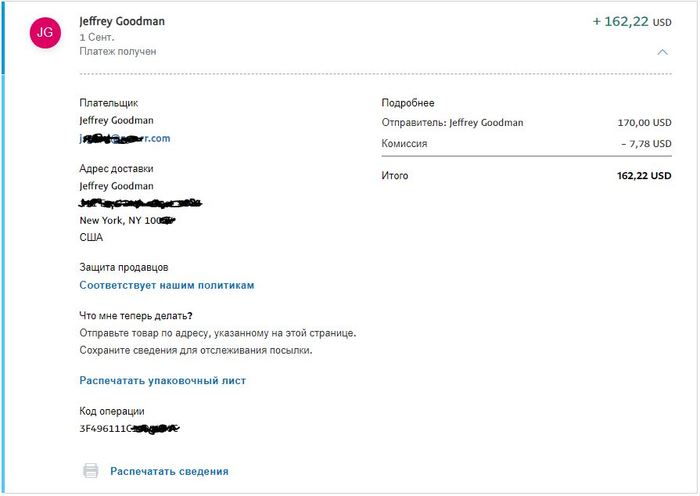Open Распечатать упаковочный лист link
Image resolution: width=700 pixels, height=496 pixels.
click(x=162, y=380)
